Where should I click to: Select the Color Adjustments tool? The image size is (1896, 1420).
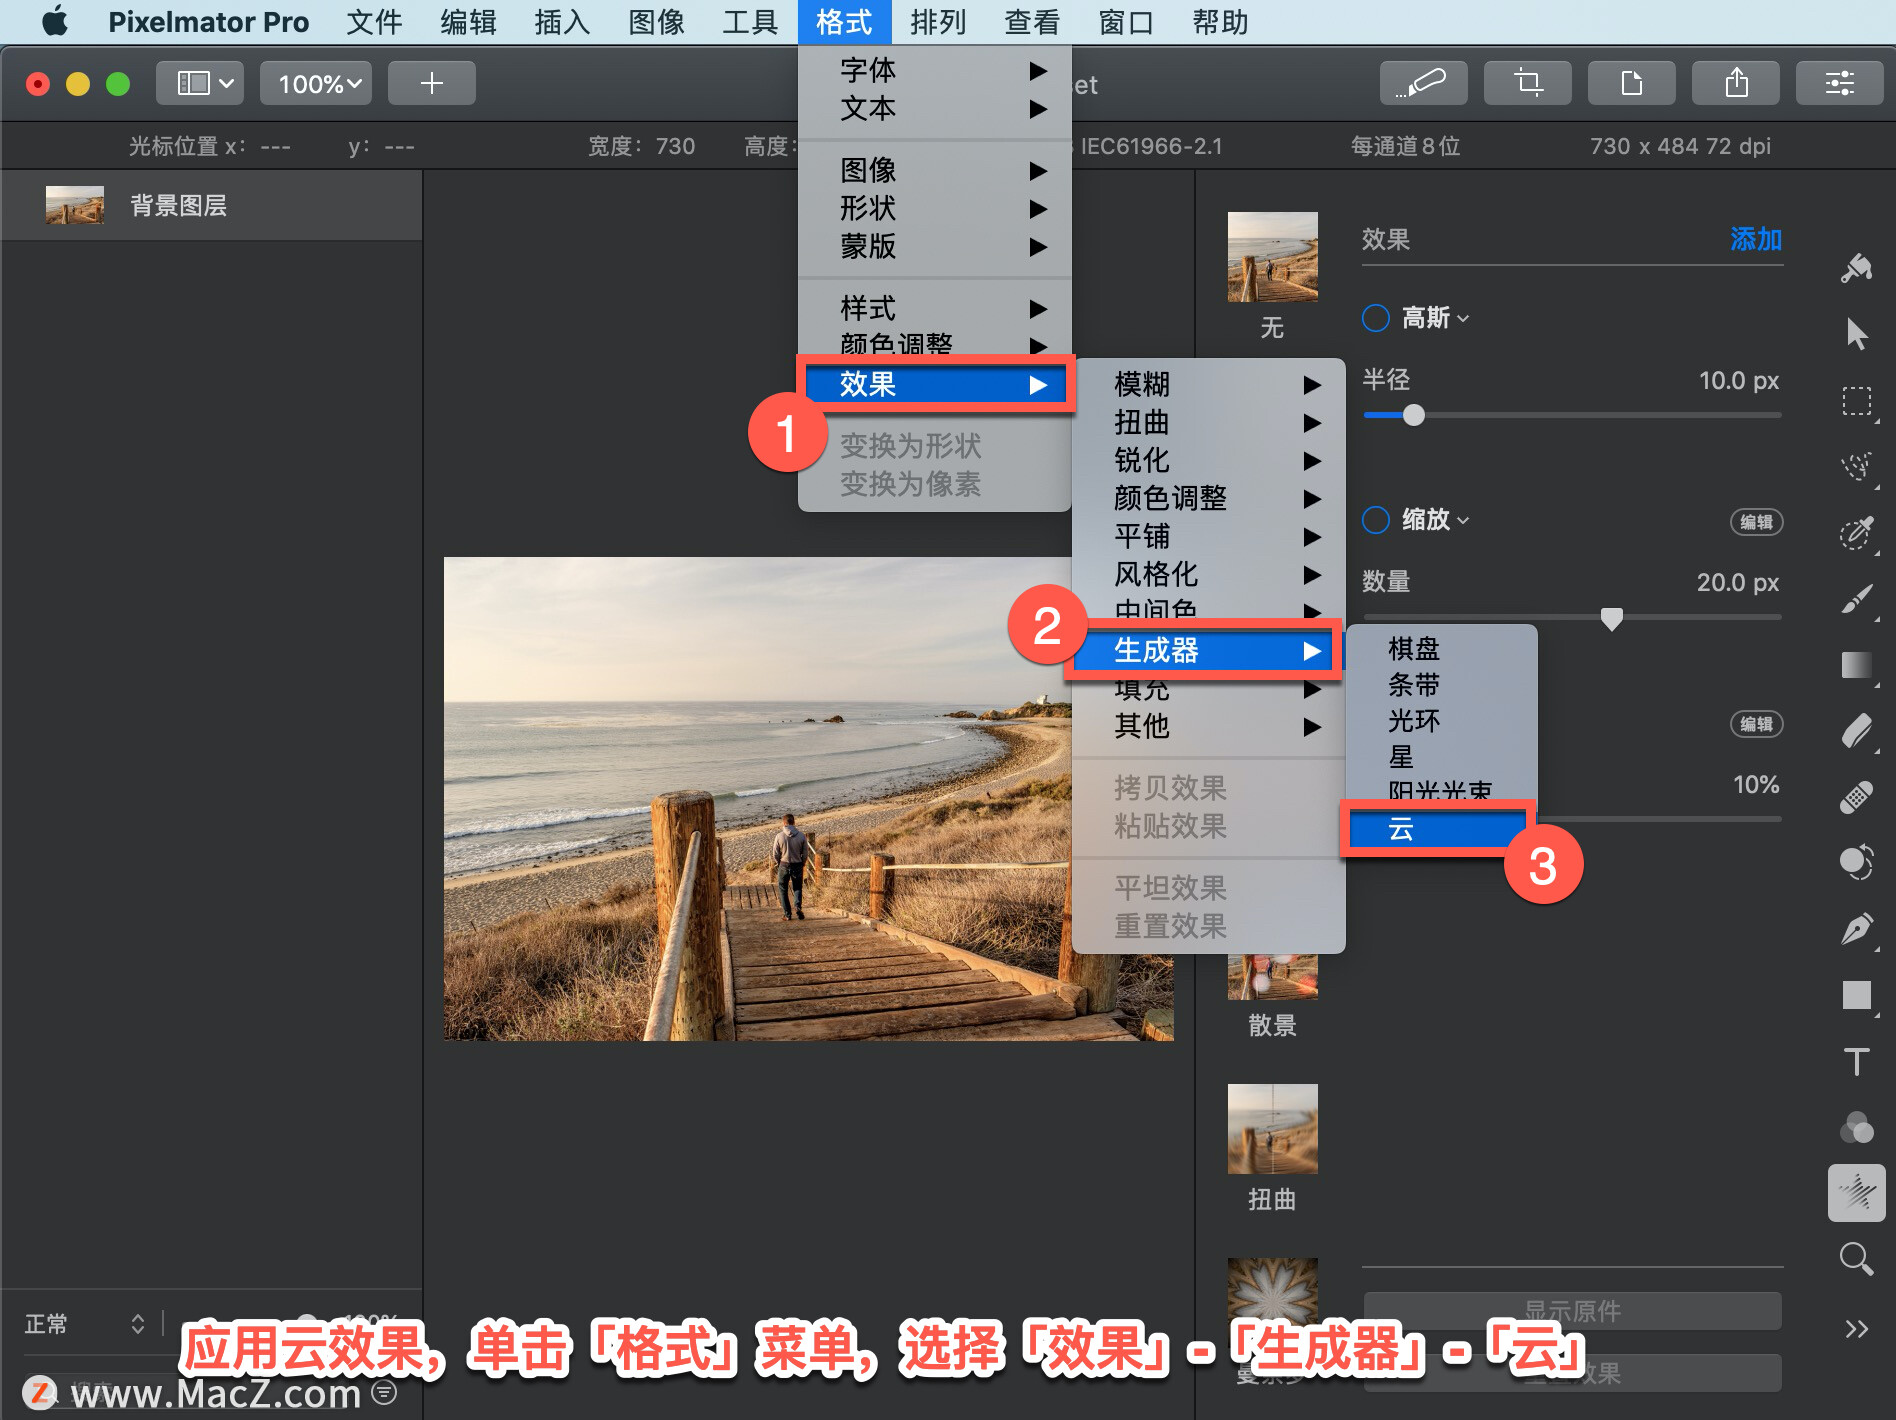1857,862
